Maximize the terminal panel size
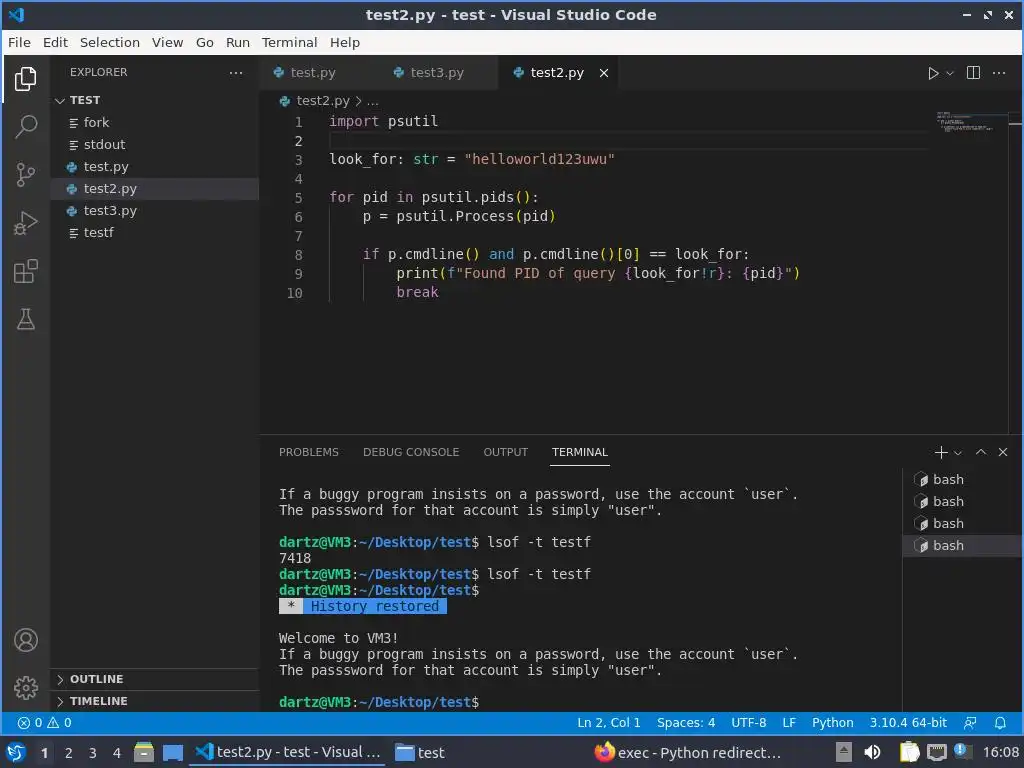The image size is (1024, 768). pos(981,452)
